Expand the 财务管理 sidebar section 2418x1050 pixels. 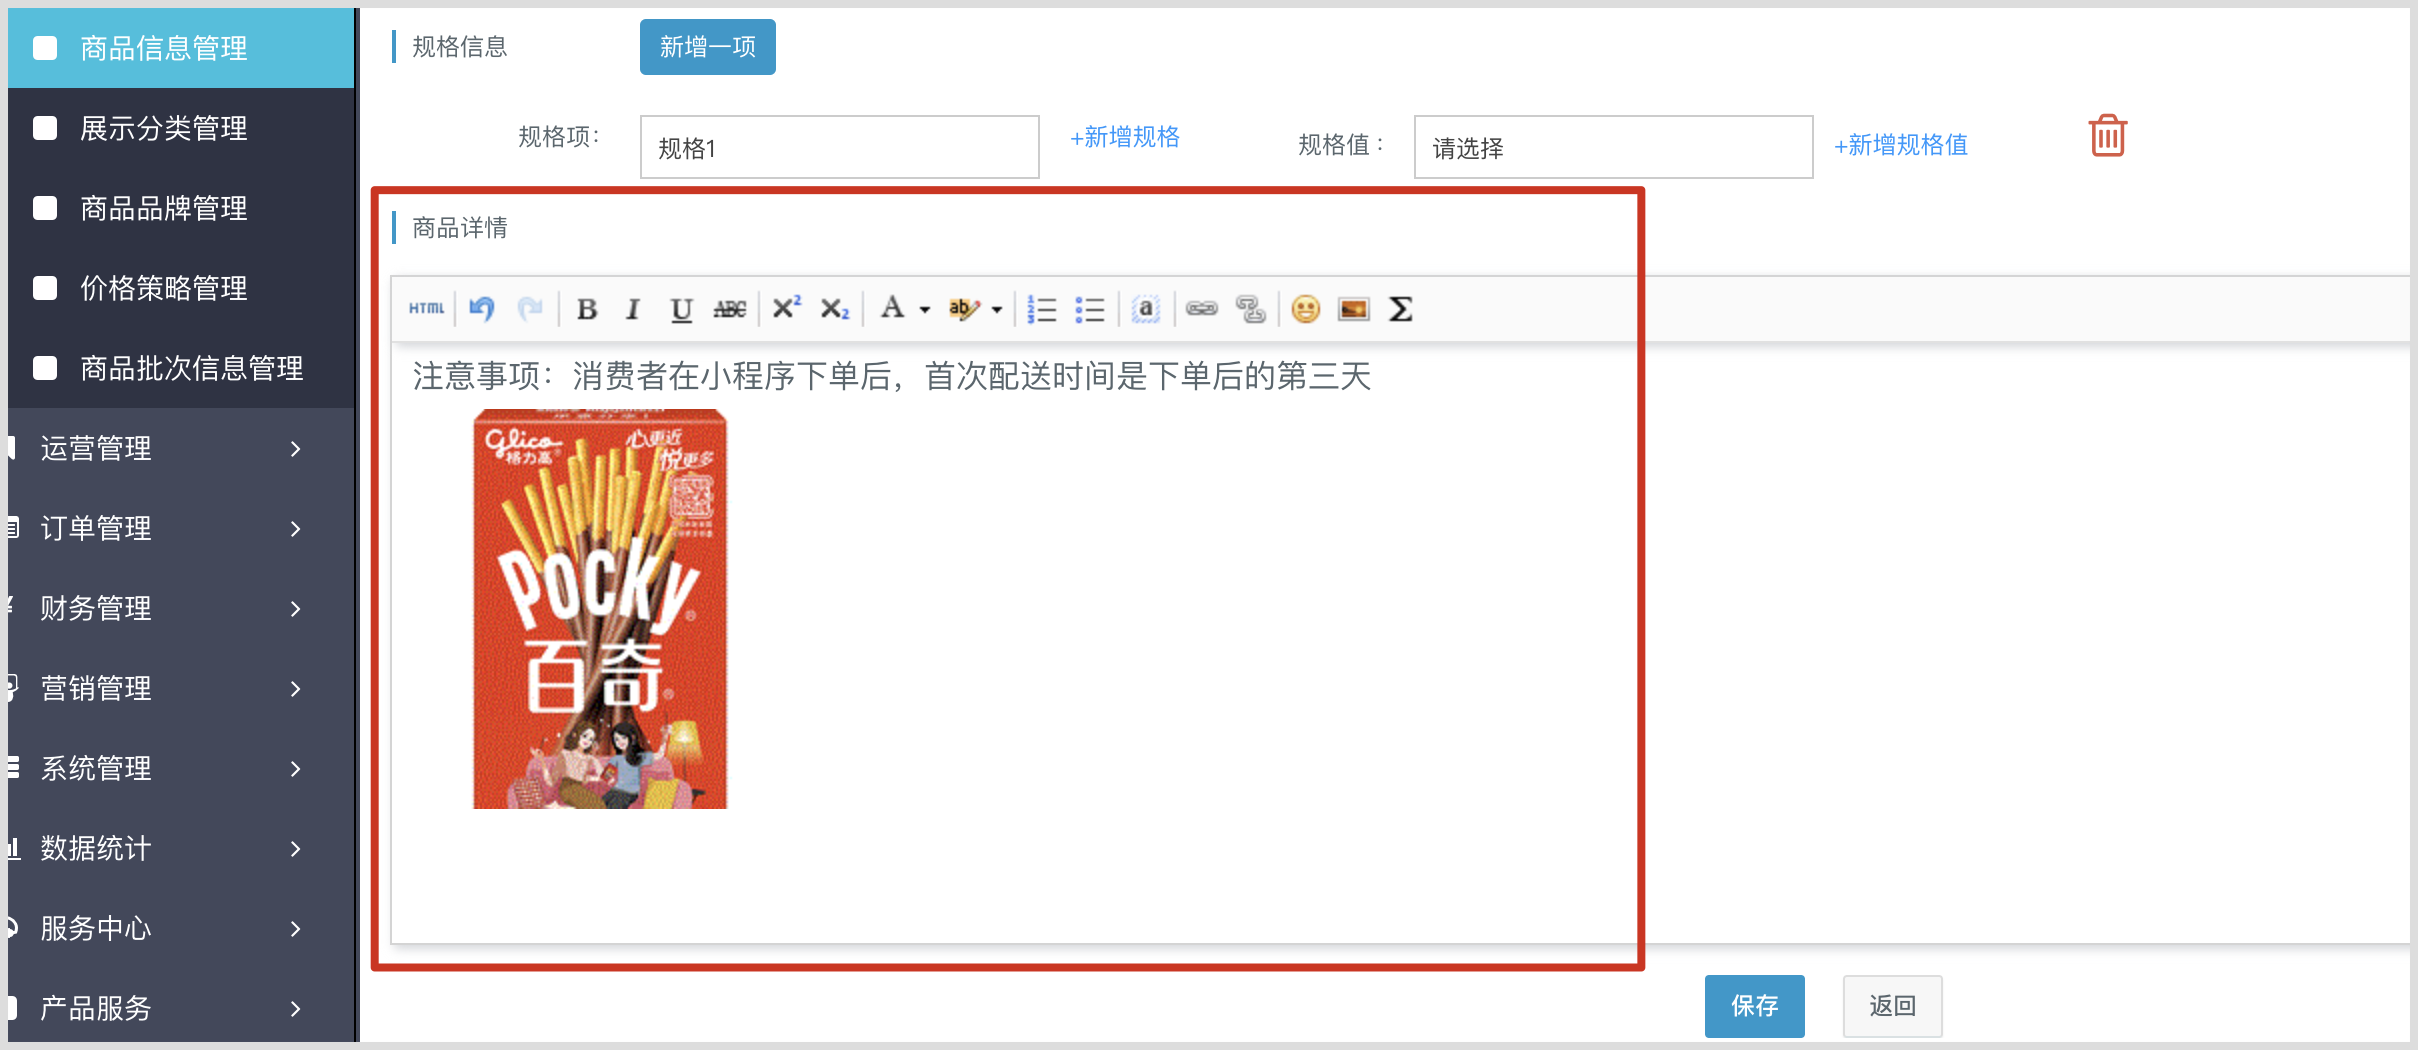(x=181, y=608)
